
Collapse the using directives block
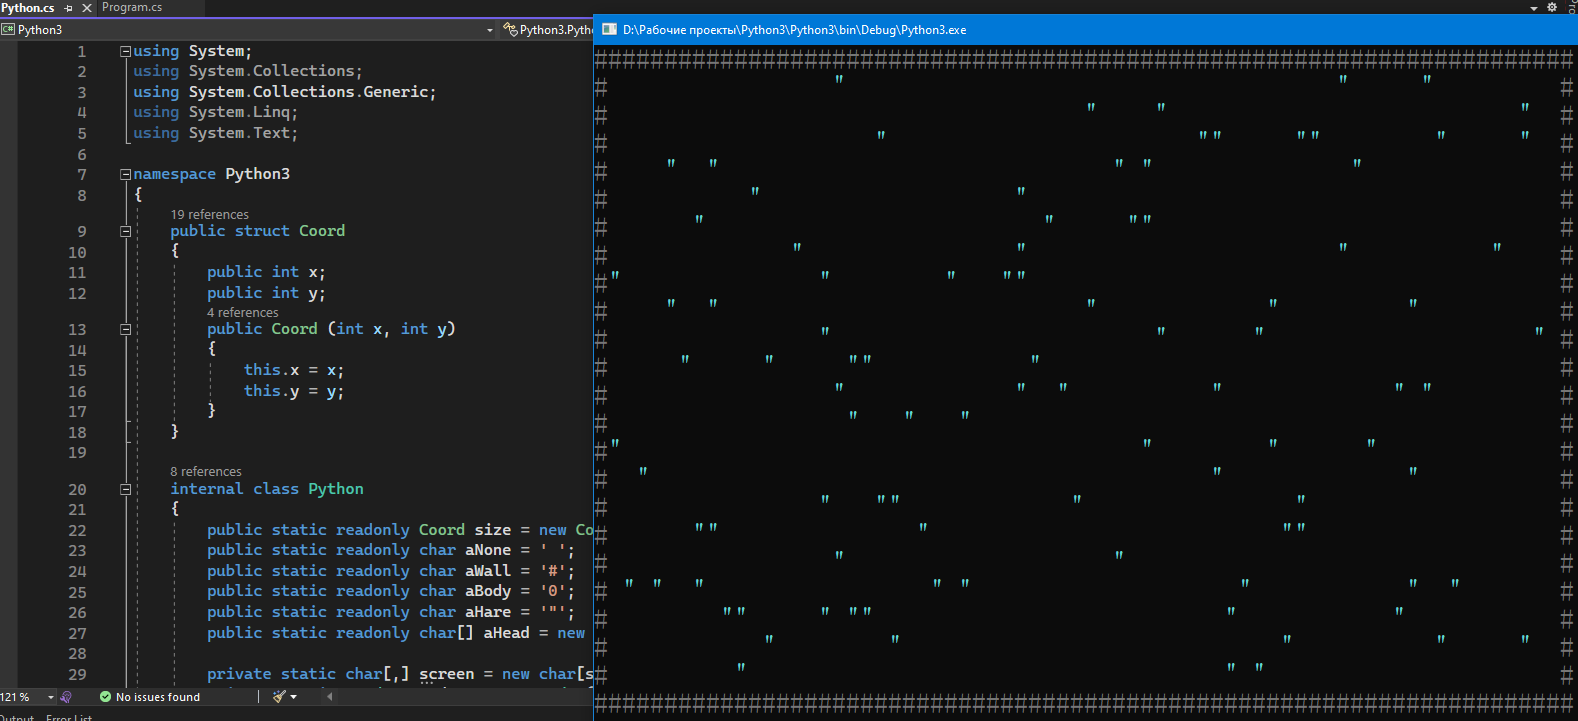pos(126,51)
